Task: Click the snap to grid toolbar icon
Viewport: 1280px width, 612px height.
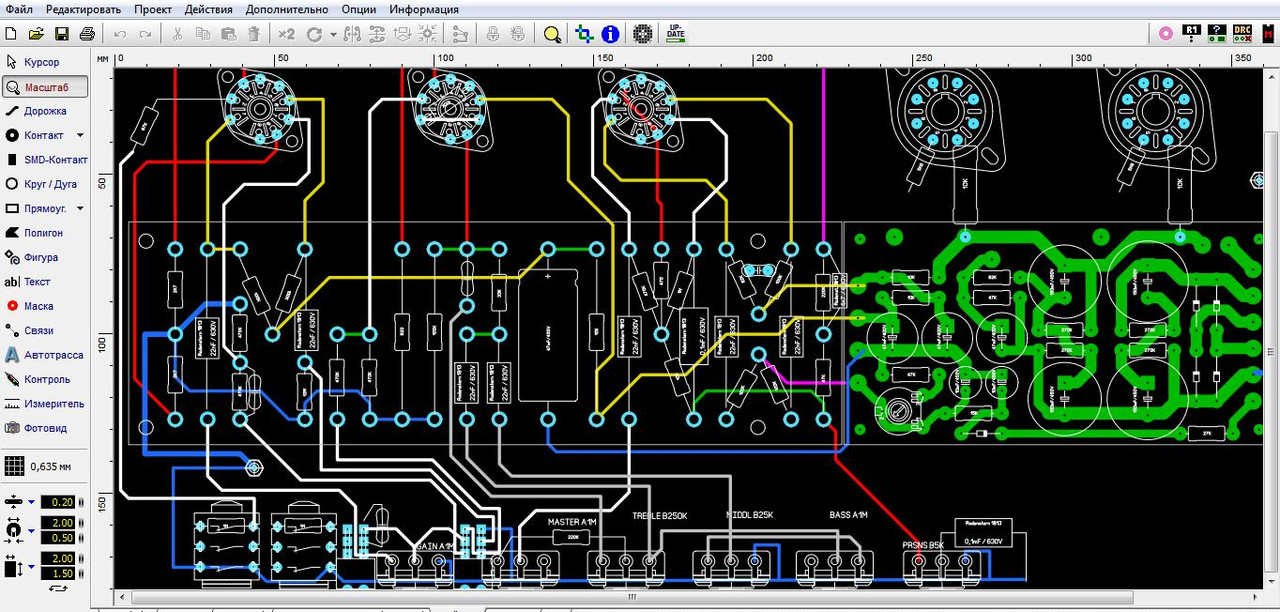Action: pyautogui.click(x=427, y=34)
